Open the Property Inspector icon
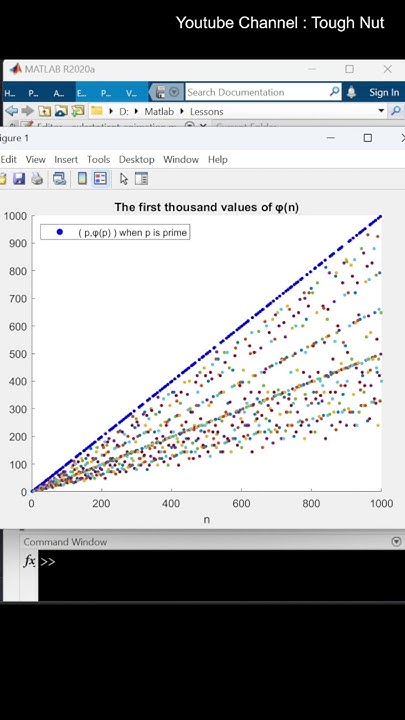405x720 pixels. click(x=141, y=179)
